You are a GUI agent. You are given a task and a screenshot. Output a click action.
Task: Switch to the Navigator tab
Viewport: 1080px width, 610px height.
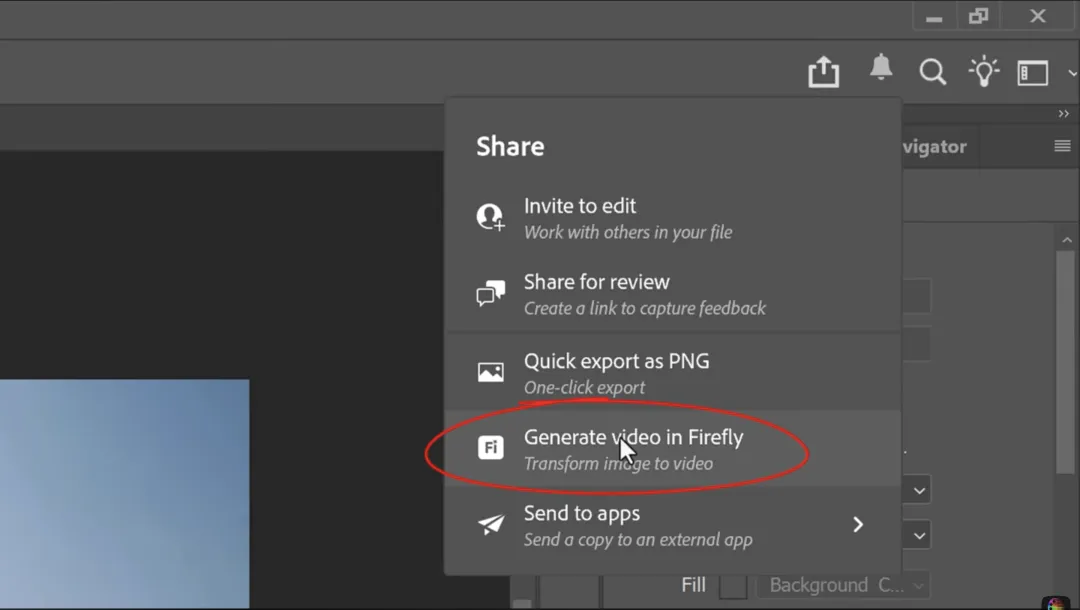pos(931,146)
